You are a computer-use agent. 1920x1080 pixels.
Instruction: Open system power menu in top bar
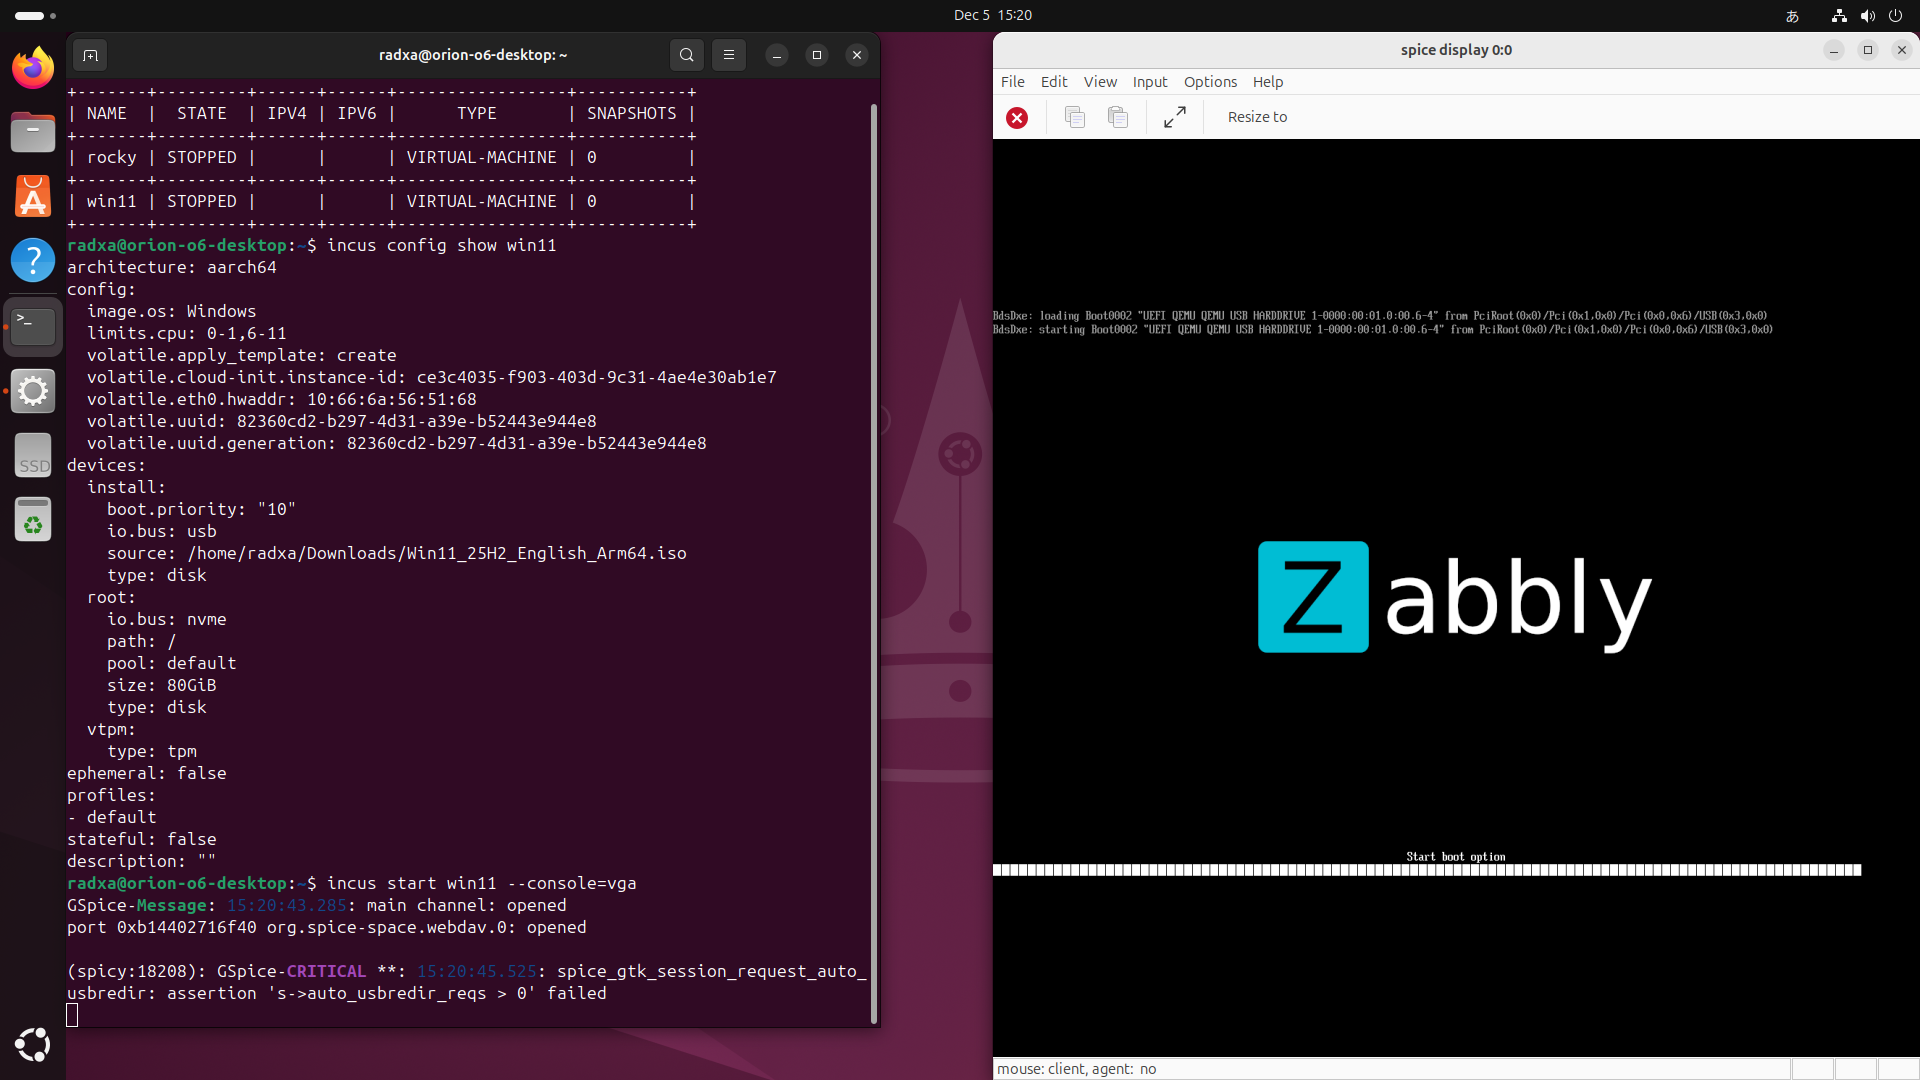coord(1895,15)
